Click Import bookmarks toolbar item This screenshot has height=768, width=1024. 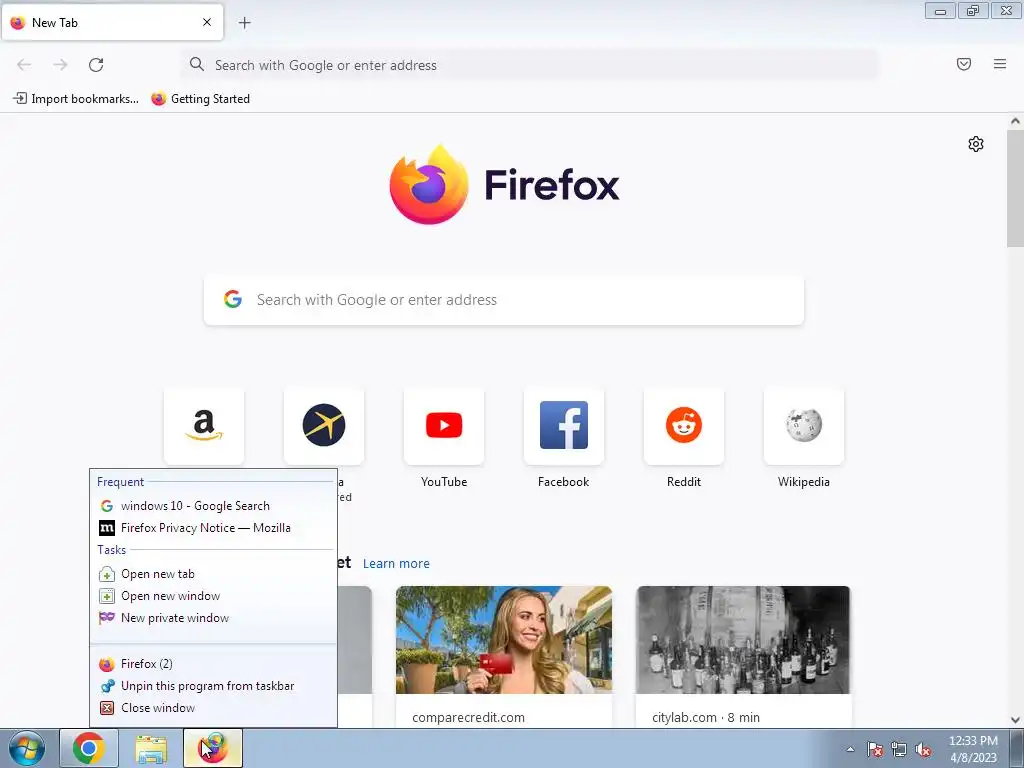[76, 99]
